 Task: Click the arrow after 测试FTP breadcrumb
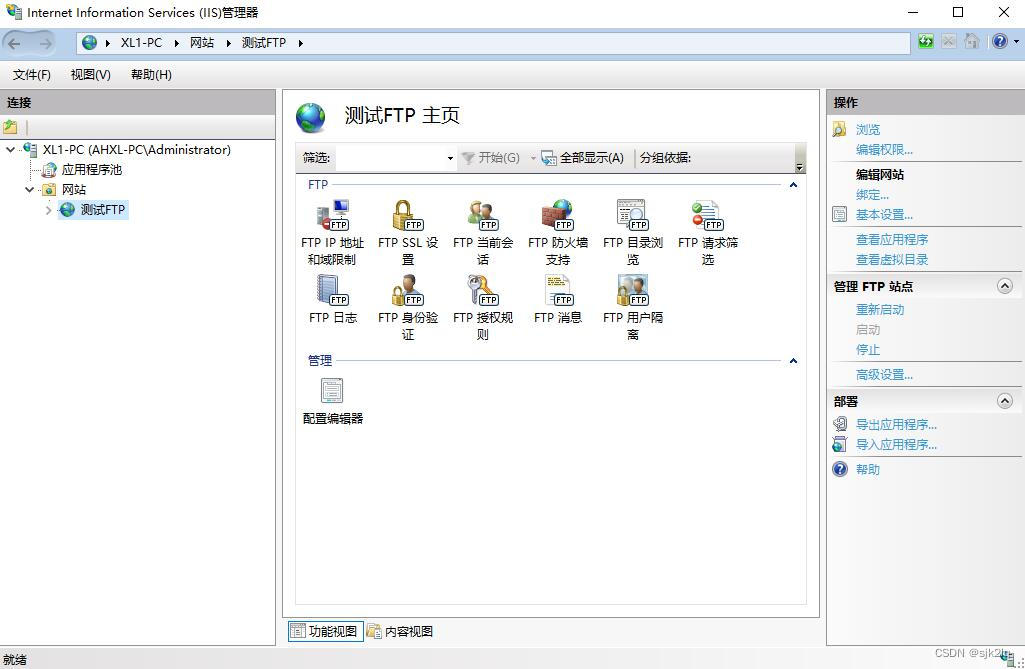tap(300, 43)
